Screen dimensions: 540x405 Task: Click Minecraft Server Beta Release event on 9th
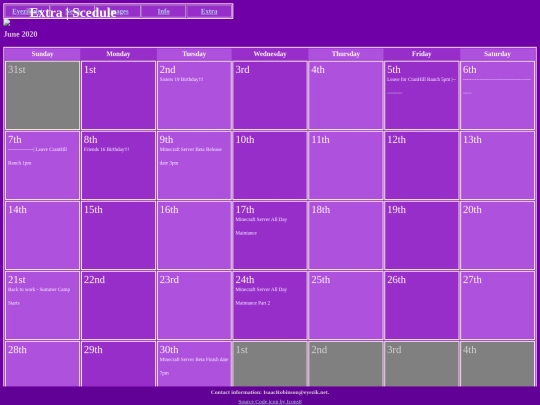click(x=190, y=156)
